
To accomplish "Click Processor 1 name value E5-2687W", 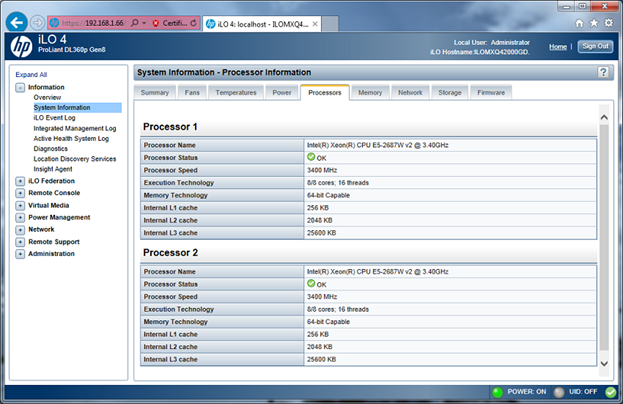I will coord(377,145).
